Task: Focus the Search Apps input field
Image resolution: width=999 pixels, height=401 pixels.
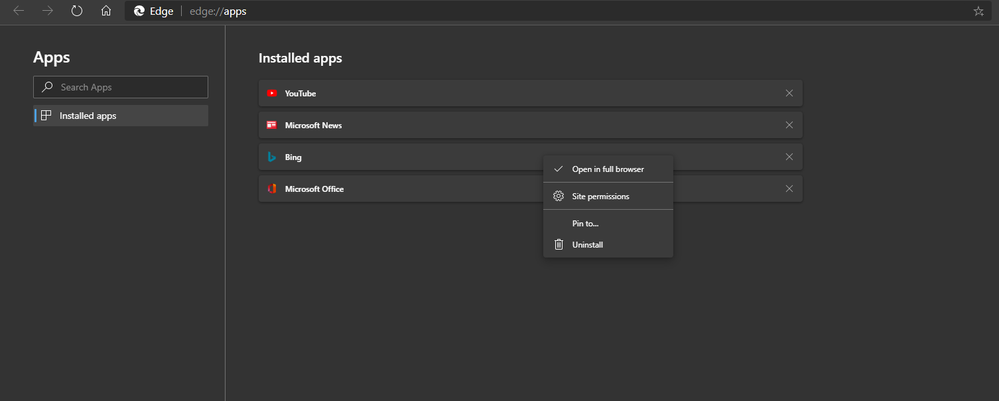Action: coord(120,87)
